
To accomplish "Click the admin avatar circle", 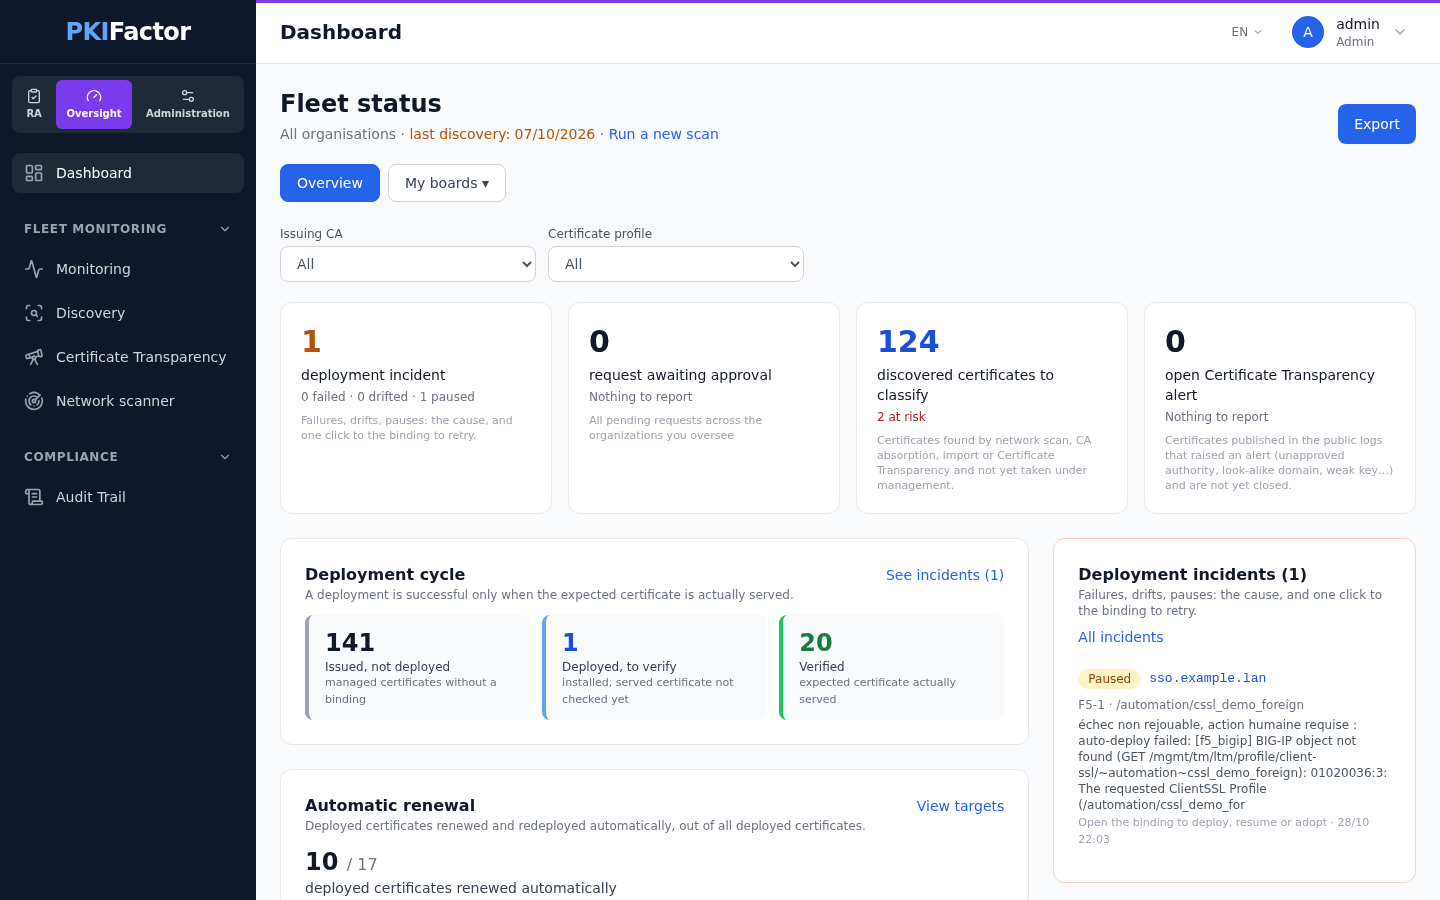I will pyautogui.click(x=1308, y=32).
